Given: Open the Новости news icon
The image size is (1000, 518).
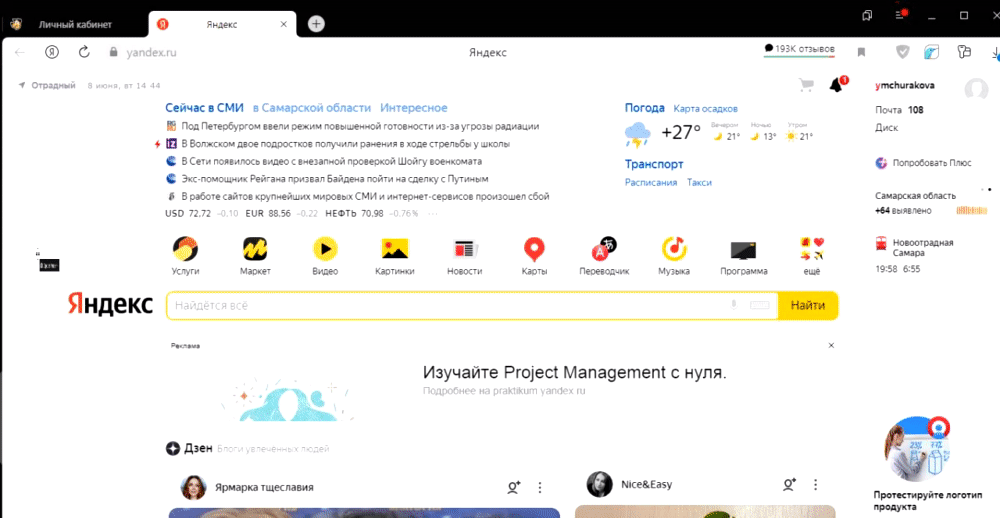Looking at the screenshot, I should coord(464,249).
